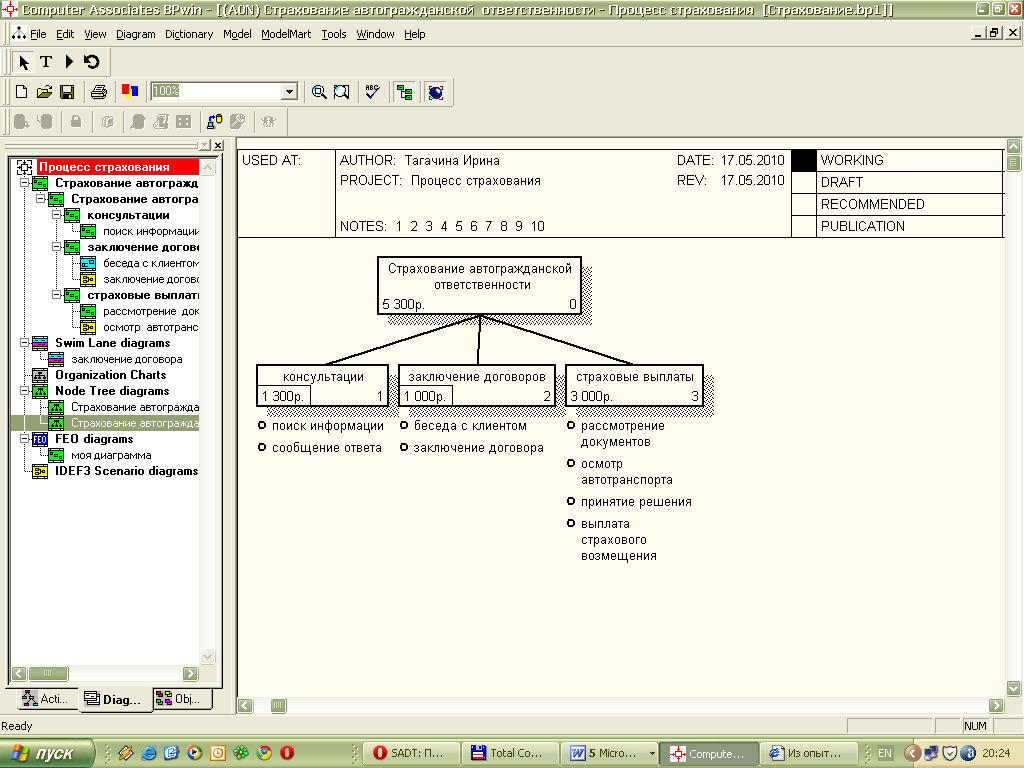The image size is (1024, 768).
Task: Click the tree panel horizontal scrollbar thumb
Action: pyautogui.click(x=48, y=673)
